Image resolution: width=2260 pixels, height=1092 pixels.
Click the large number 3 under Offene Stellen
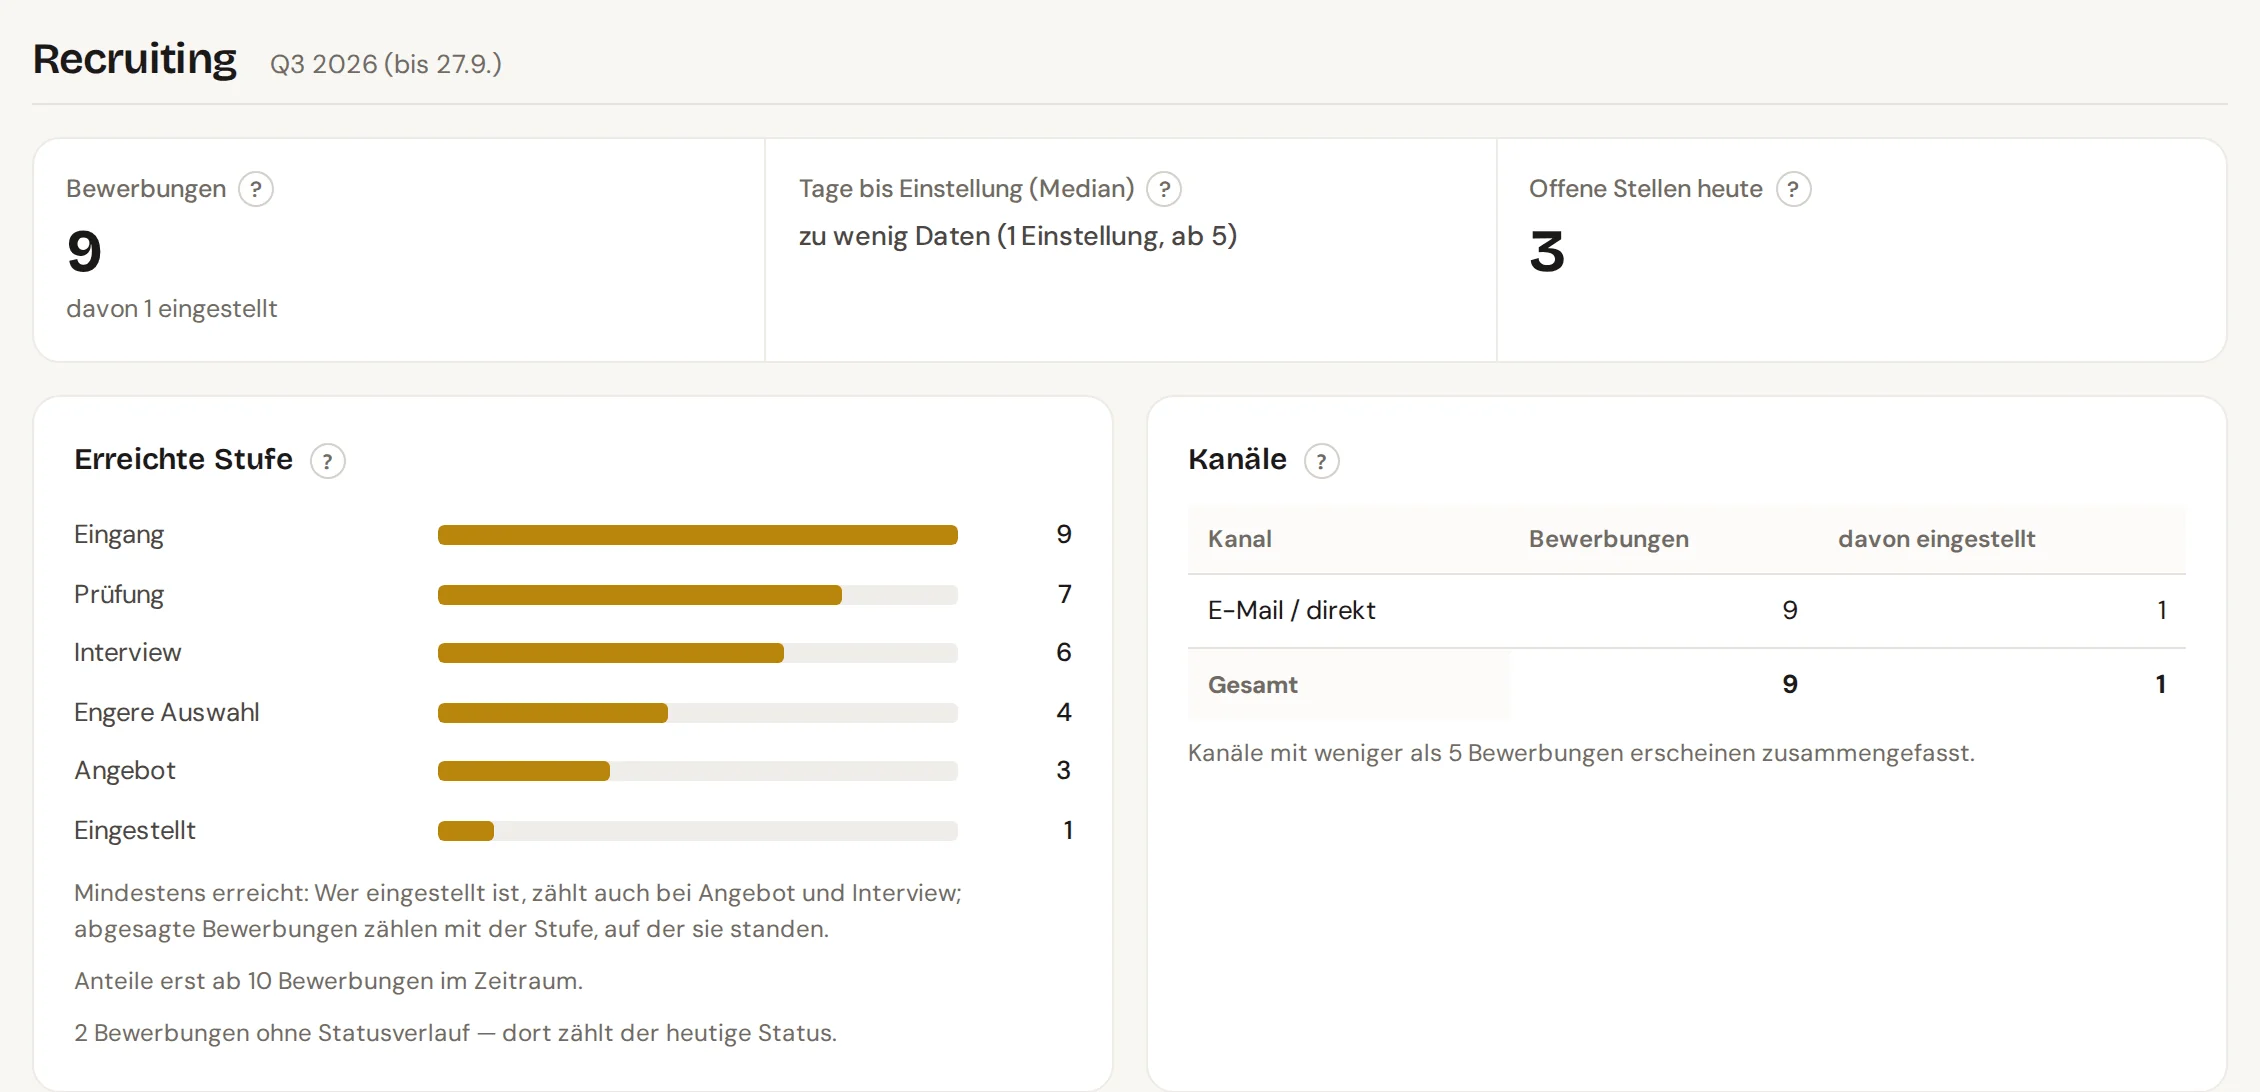[1547, 251]
